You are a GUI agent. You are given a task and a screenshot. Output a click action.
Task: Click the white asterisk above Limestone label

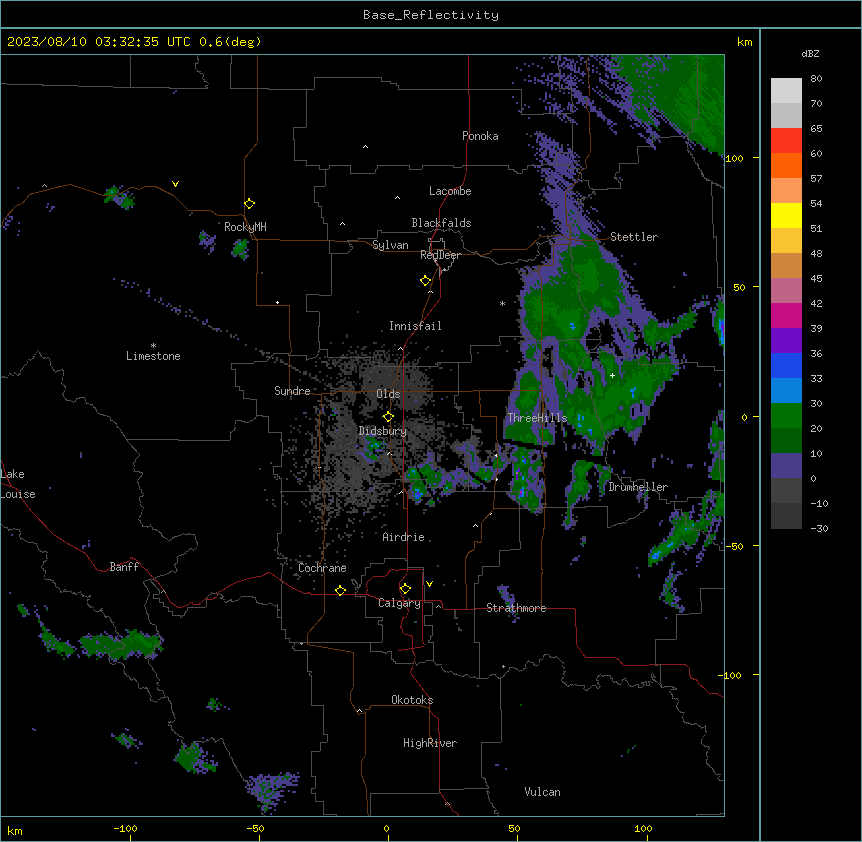(x=153, y=346)
